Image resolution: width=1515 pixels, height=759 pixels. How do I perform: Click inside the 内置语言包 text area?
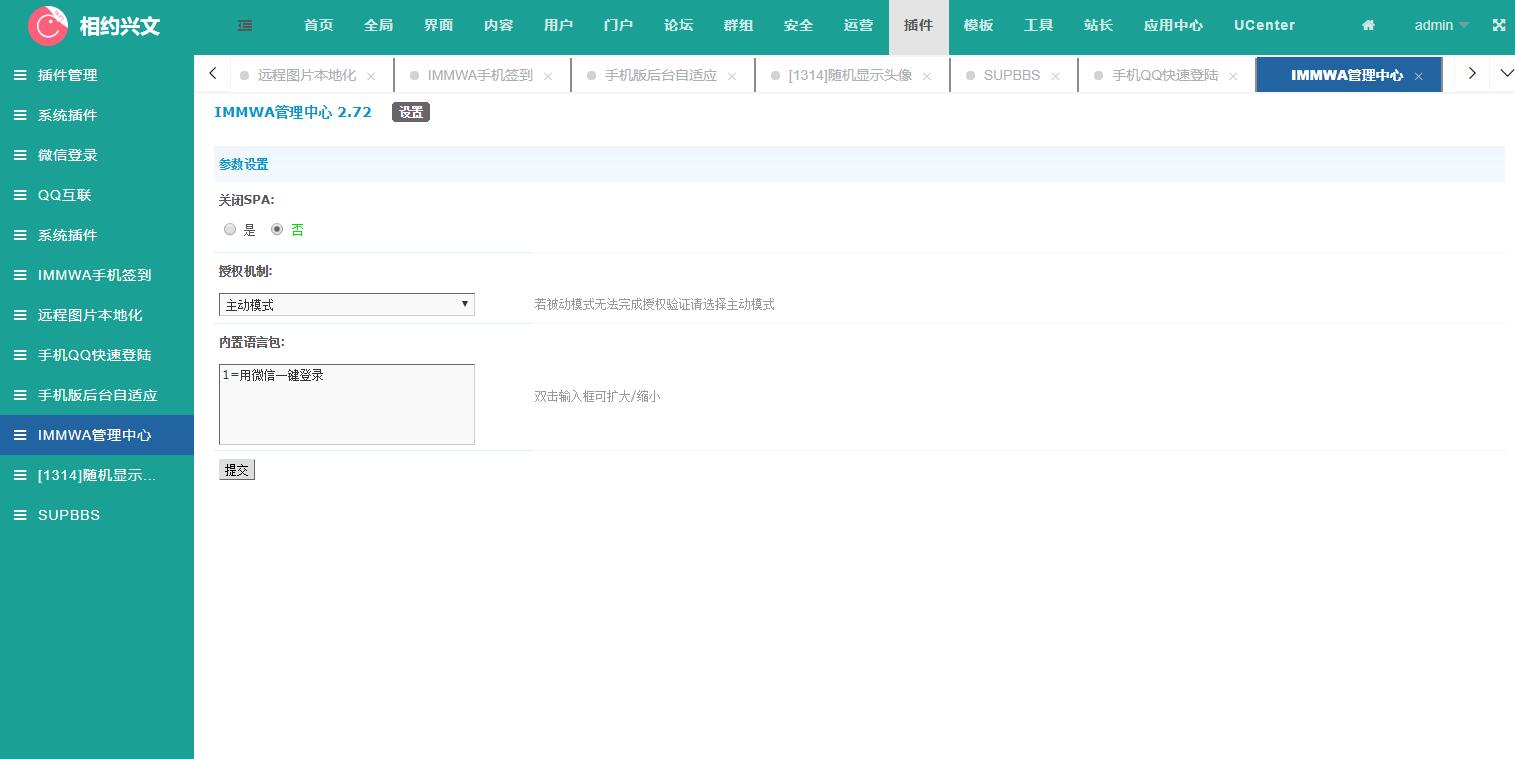346,405
